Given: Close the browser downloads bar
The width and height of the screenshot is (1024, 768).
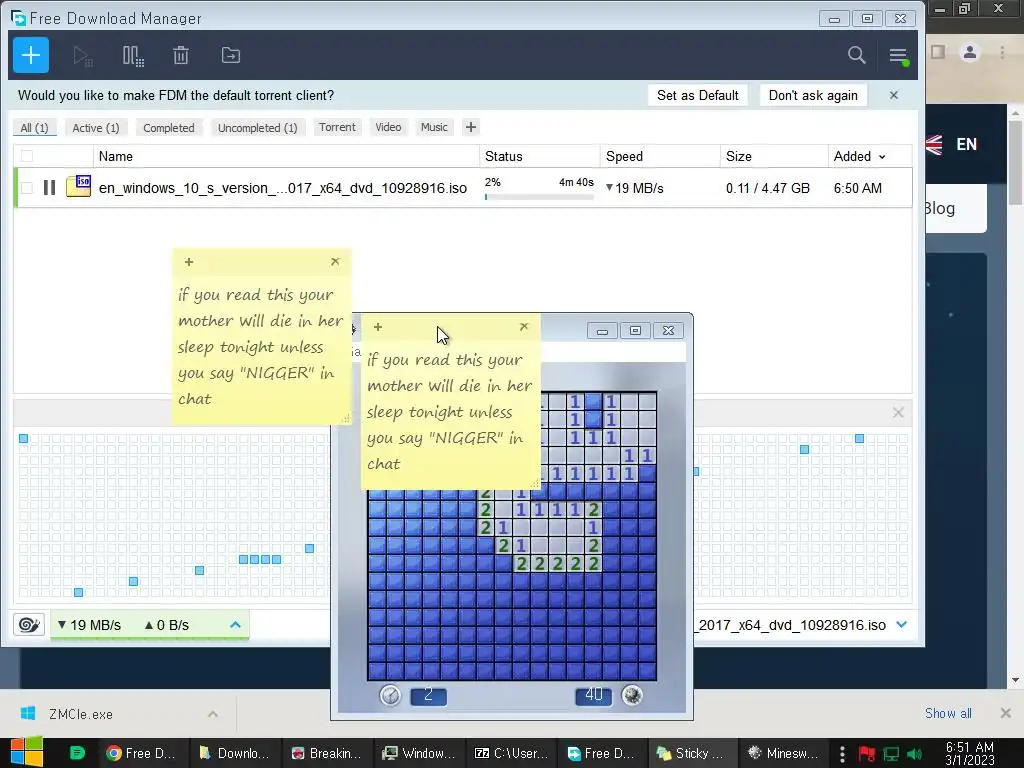Looking at the screenshot, I should [x=1005, y=713].
